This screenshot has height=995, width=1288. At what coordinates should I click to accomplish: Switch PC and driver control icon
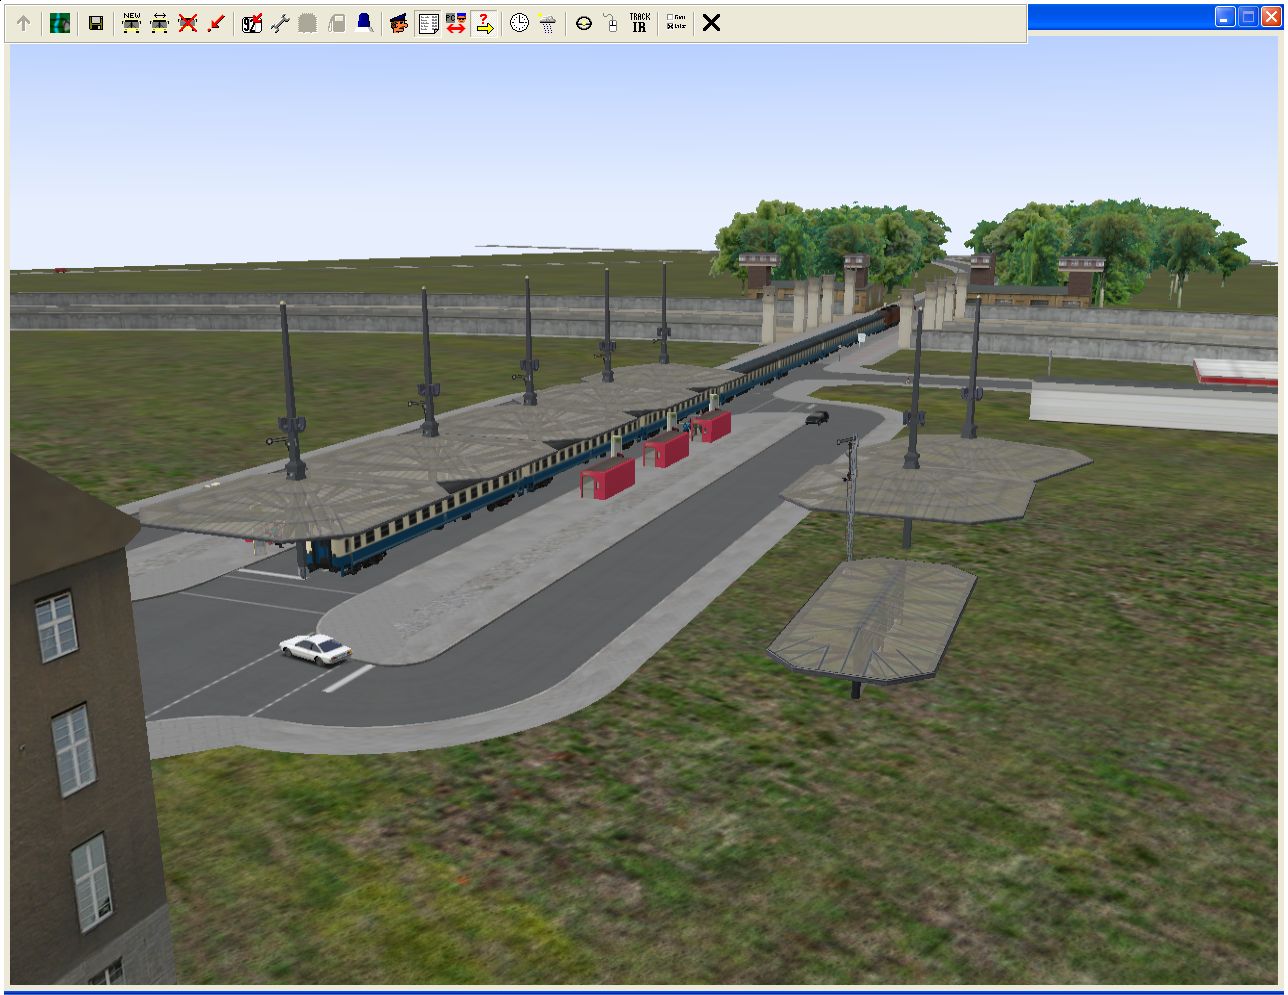[456, 23]
